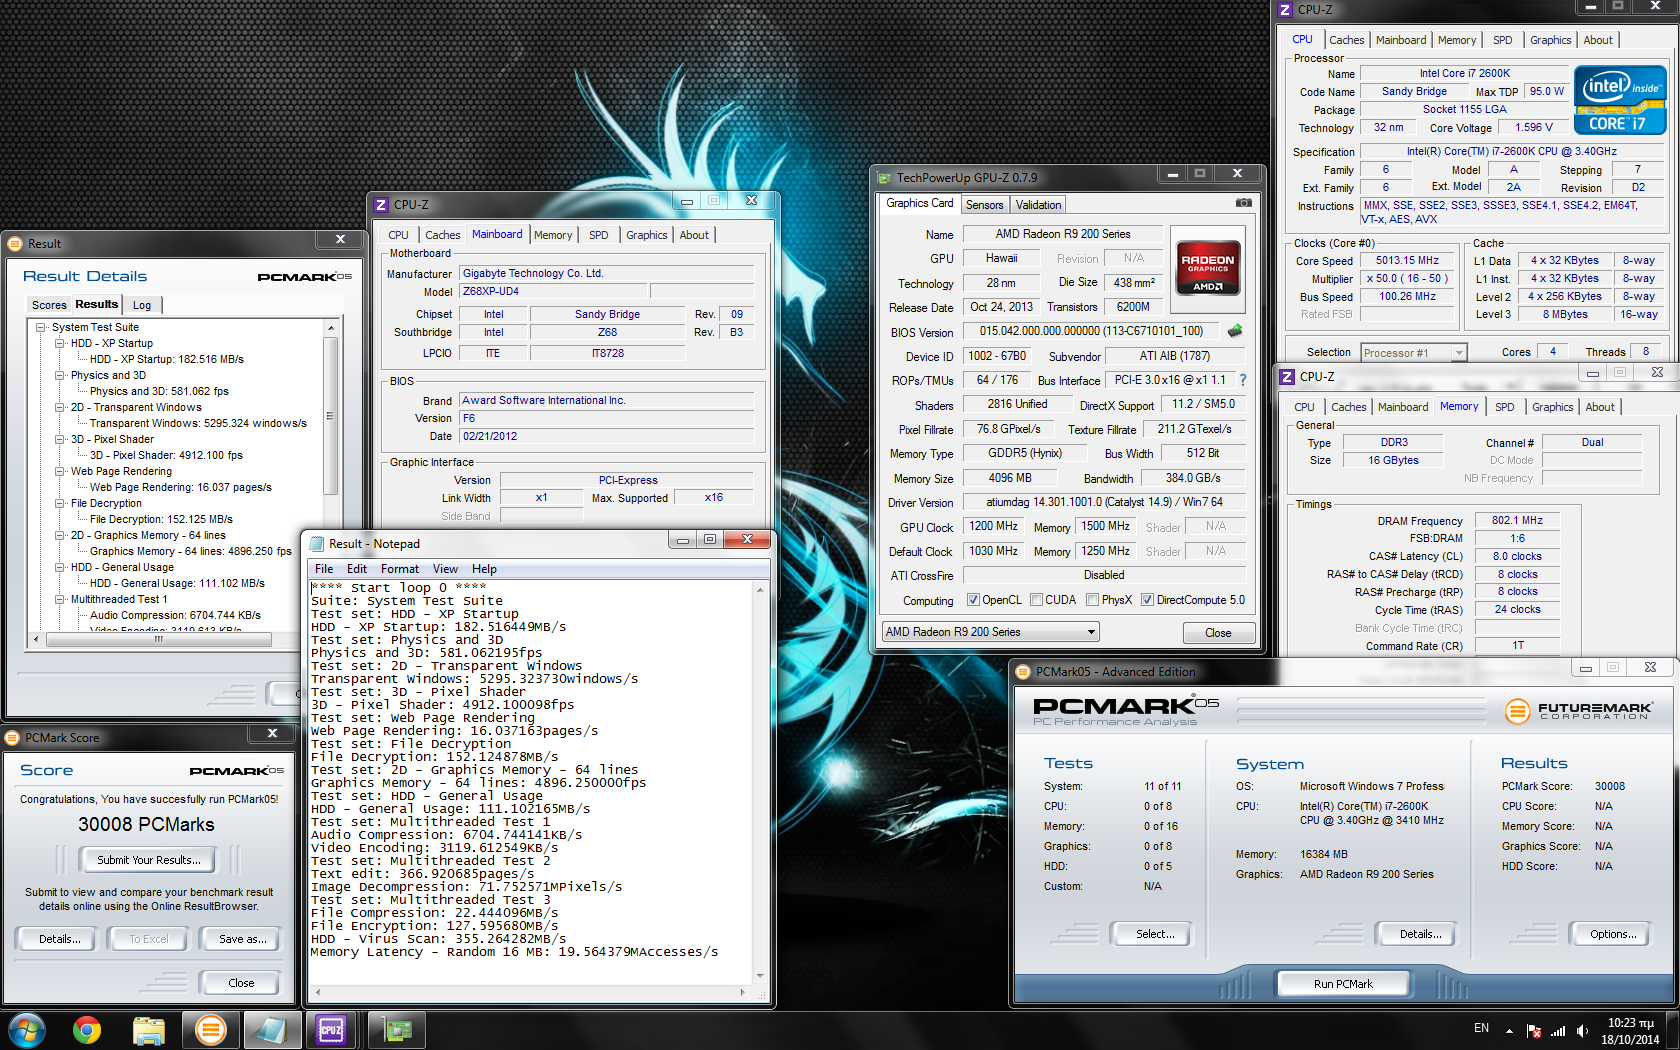Collapse the 2D - Transparent Windows node
The width and height of the screenshot is (1680, 1050).
coord(60,407)
